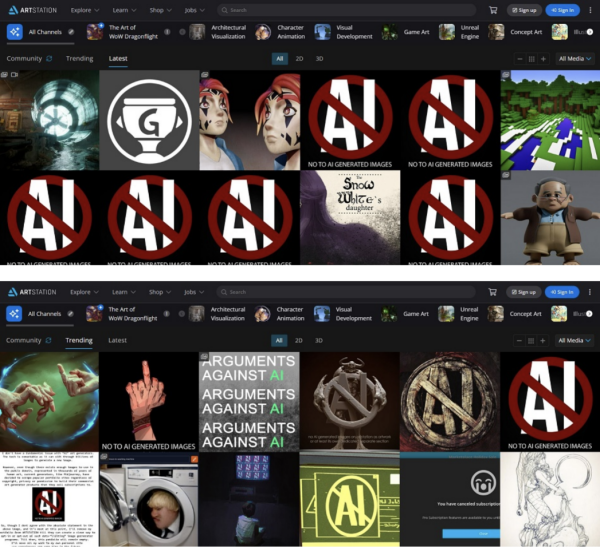Expand the Explore menu in the upper window
Viewport: 600px width, 547px height.
click(x=85, y=10)
